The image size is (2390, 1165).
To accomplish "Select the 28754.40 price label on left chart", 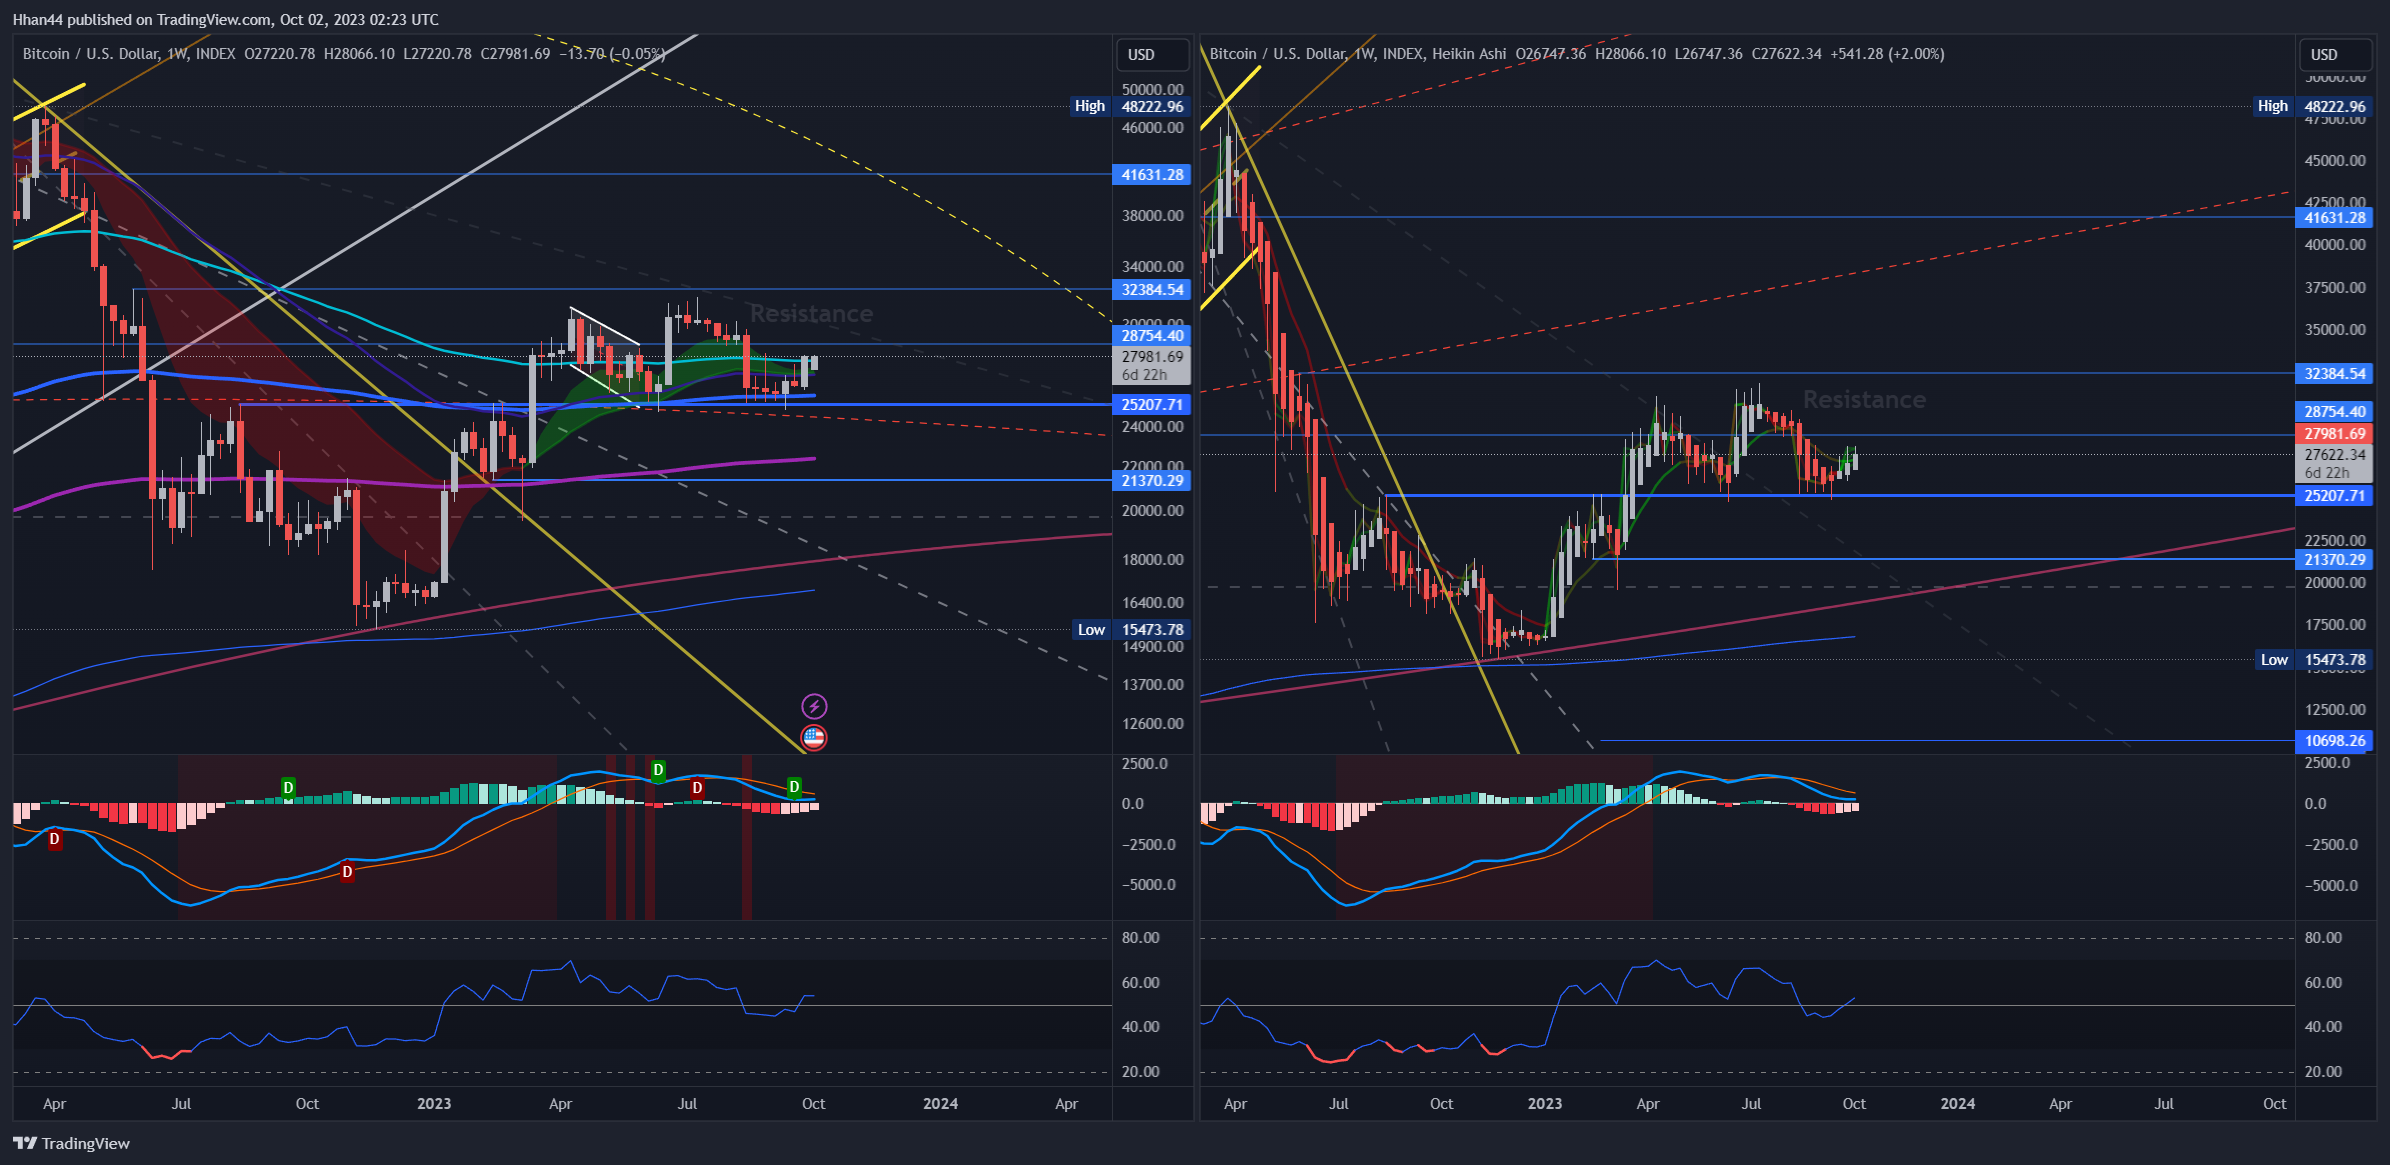I will click(x=1152, y=336).
